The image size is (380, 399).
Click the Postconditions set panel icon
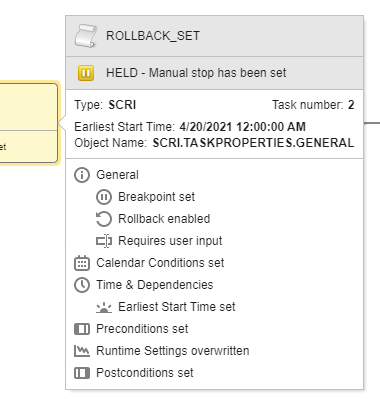coord(82,373)
